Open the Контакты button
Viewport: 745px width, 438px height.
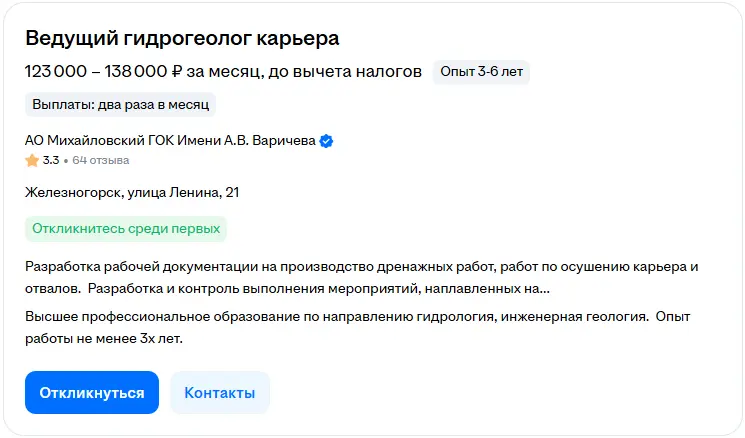click(219, 392)
